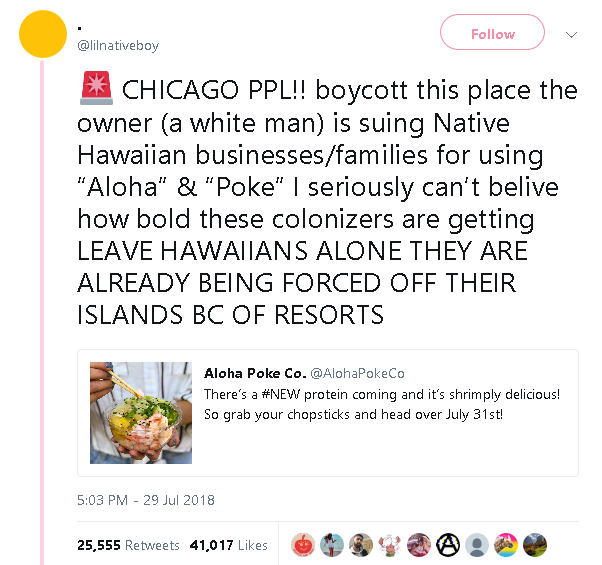Viewport: 602px width, 565px height.
Task: Click the tweet timestamp 5:03 PM - 29 Jul 2018
Action: click(x=146, y=500)
